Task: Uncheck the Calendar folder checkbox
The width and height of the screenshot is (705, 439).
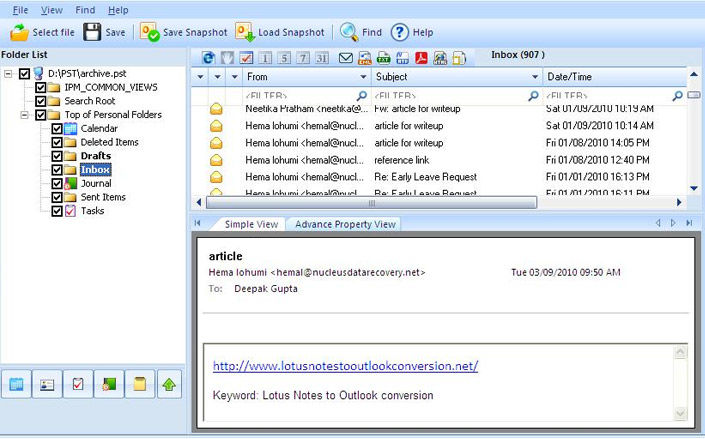Action: tap(57, 129)
